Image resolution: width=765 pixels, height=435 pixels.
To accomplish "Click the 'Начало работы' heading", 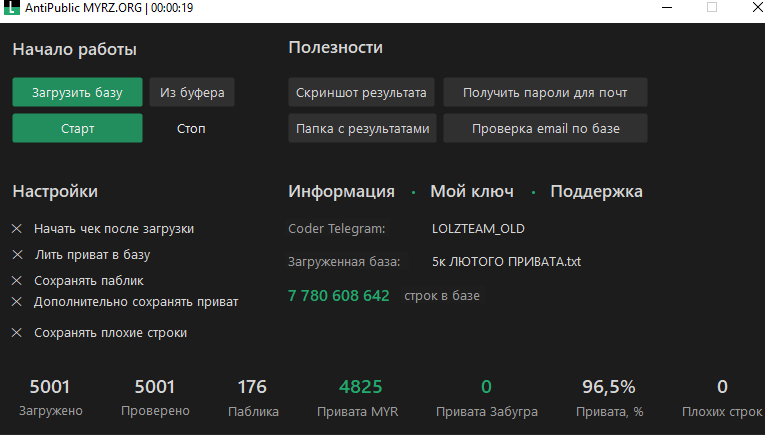I will click(75, 49).
